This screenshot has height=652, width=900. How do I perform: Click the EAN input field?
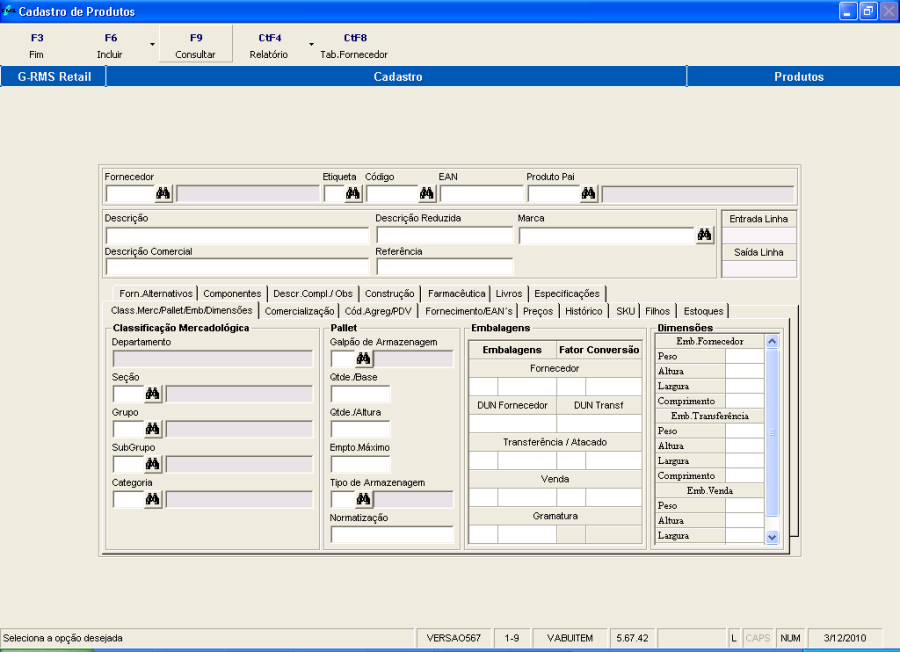pyautogui.click(x=481, y=194)
